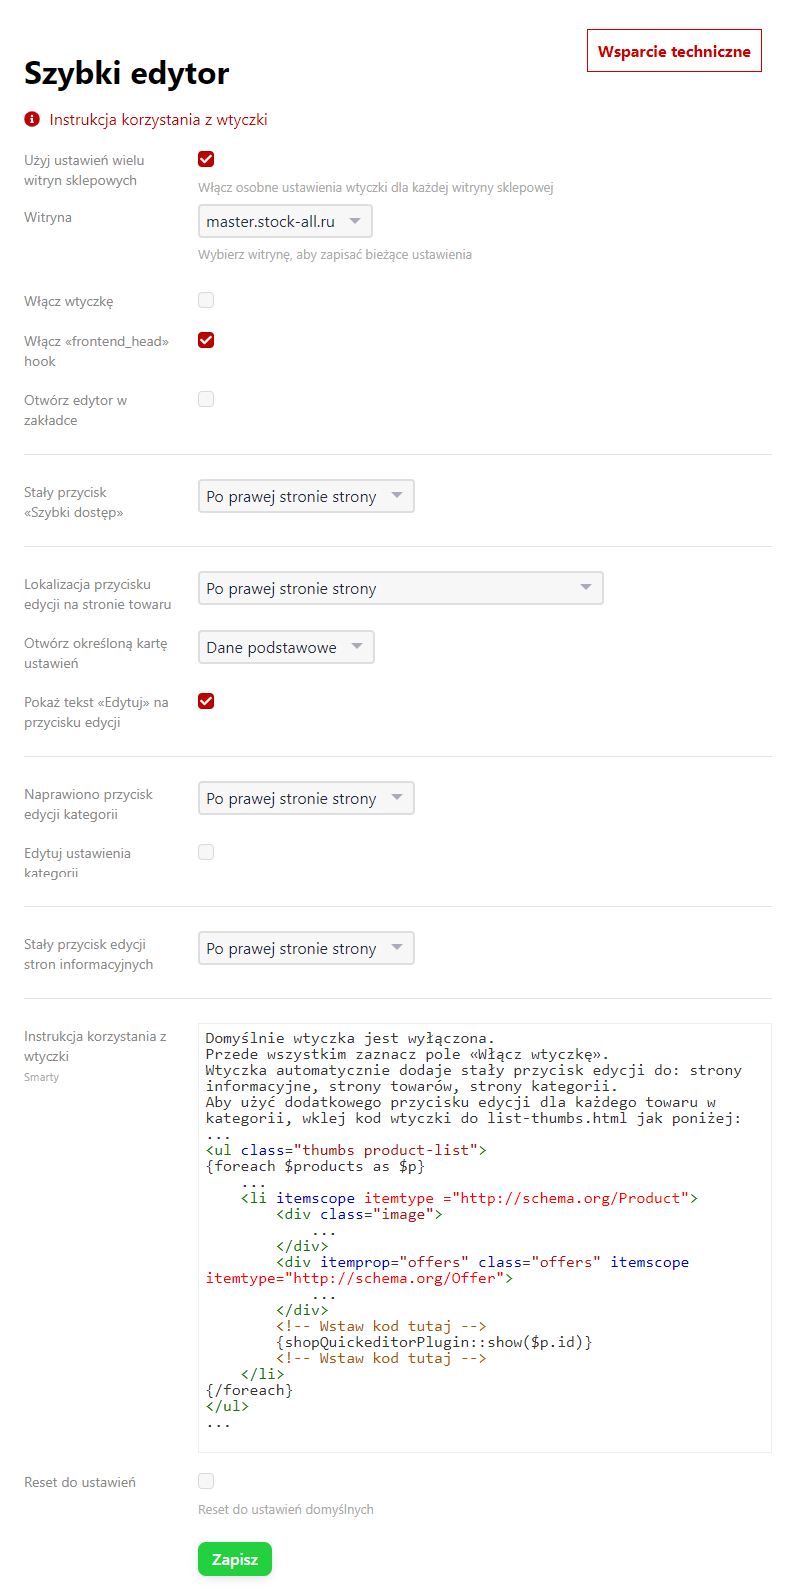Open the Stały przycisk edycji stron informacyjnych dropdown

click(306, 948)
